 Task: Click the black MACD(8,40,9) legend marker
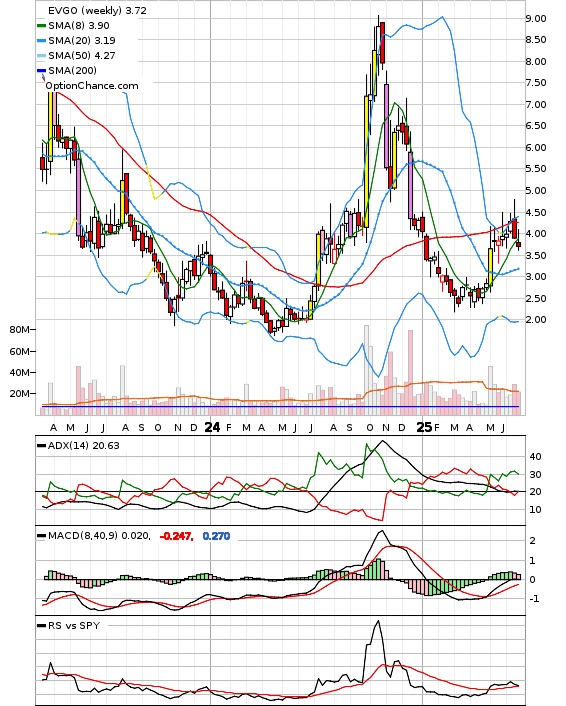tap(41, 536)
